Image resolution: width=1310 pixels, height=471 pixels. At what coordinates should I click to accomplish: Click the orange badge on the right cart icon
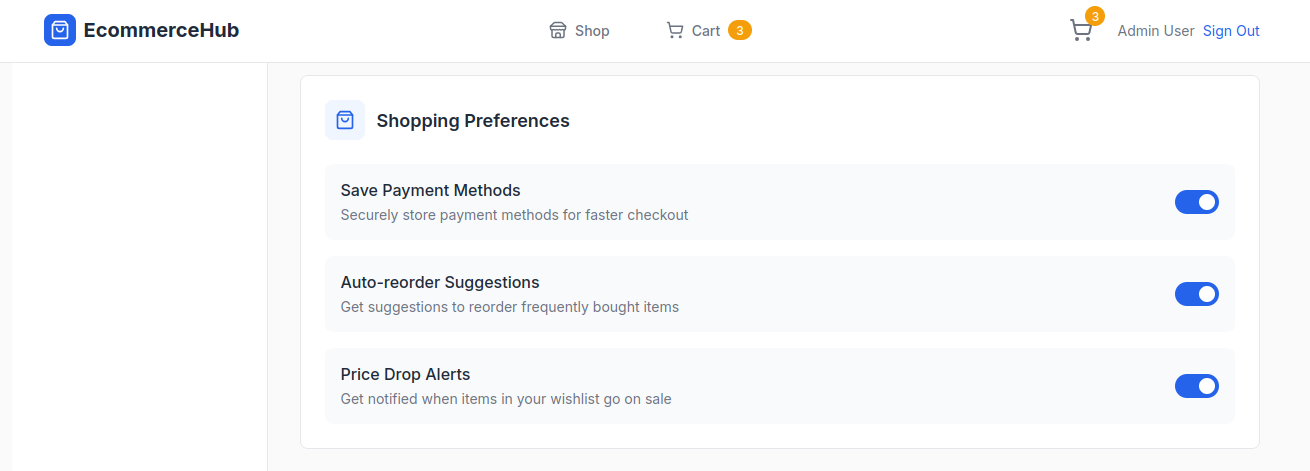coord(1095,16)
